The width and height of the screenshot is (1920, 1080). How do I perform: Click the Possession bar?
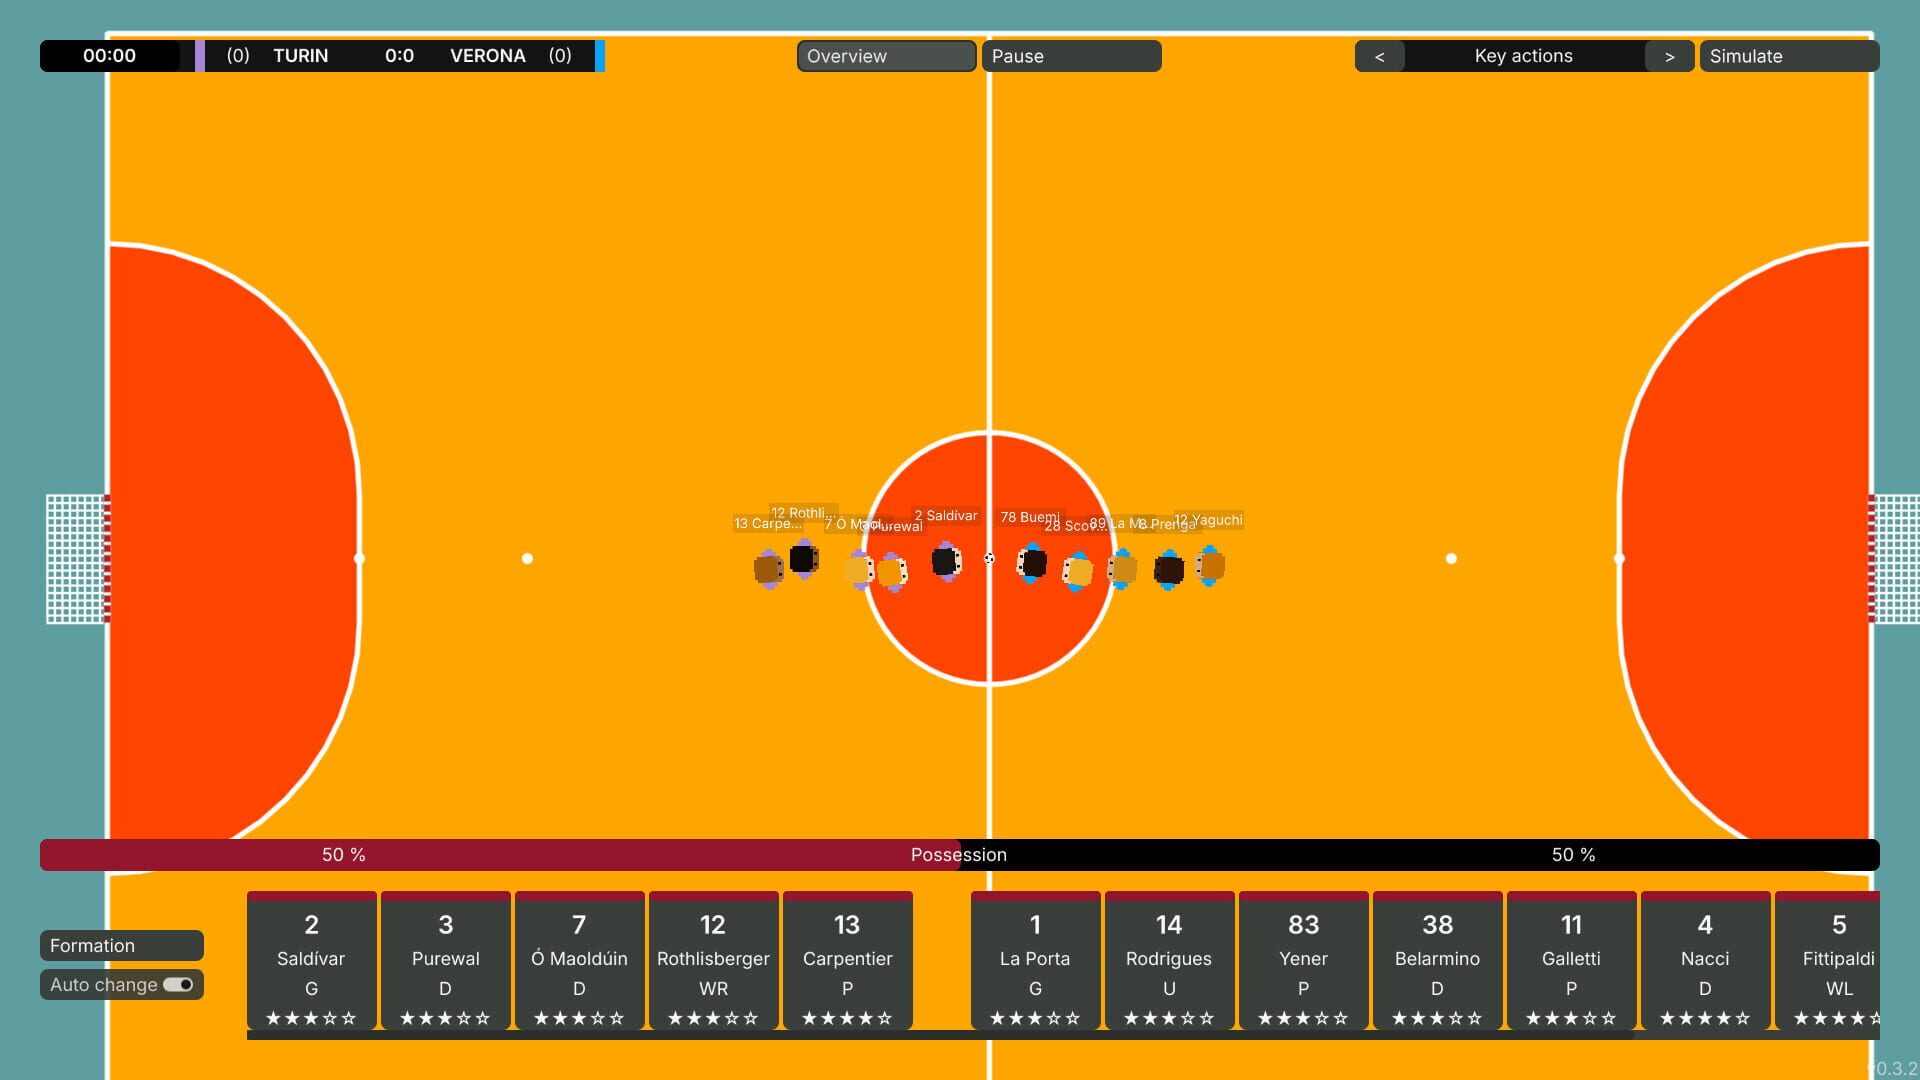pos(959,855)
